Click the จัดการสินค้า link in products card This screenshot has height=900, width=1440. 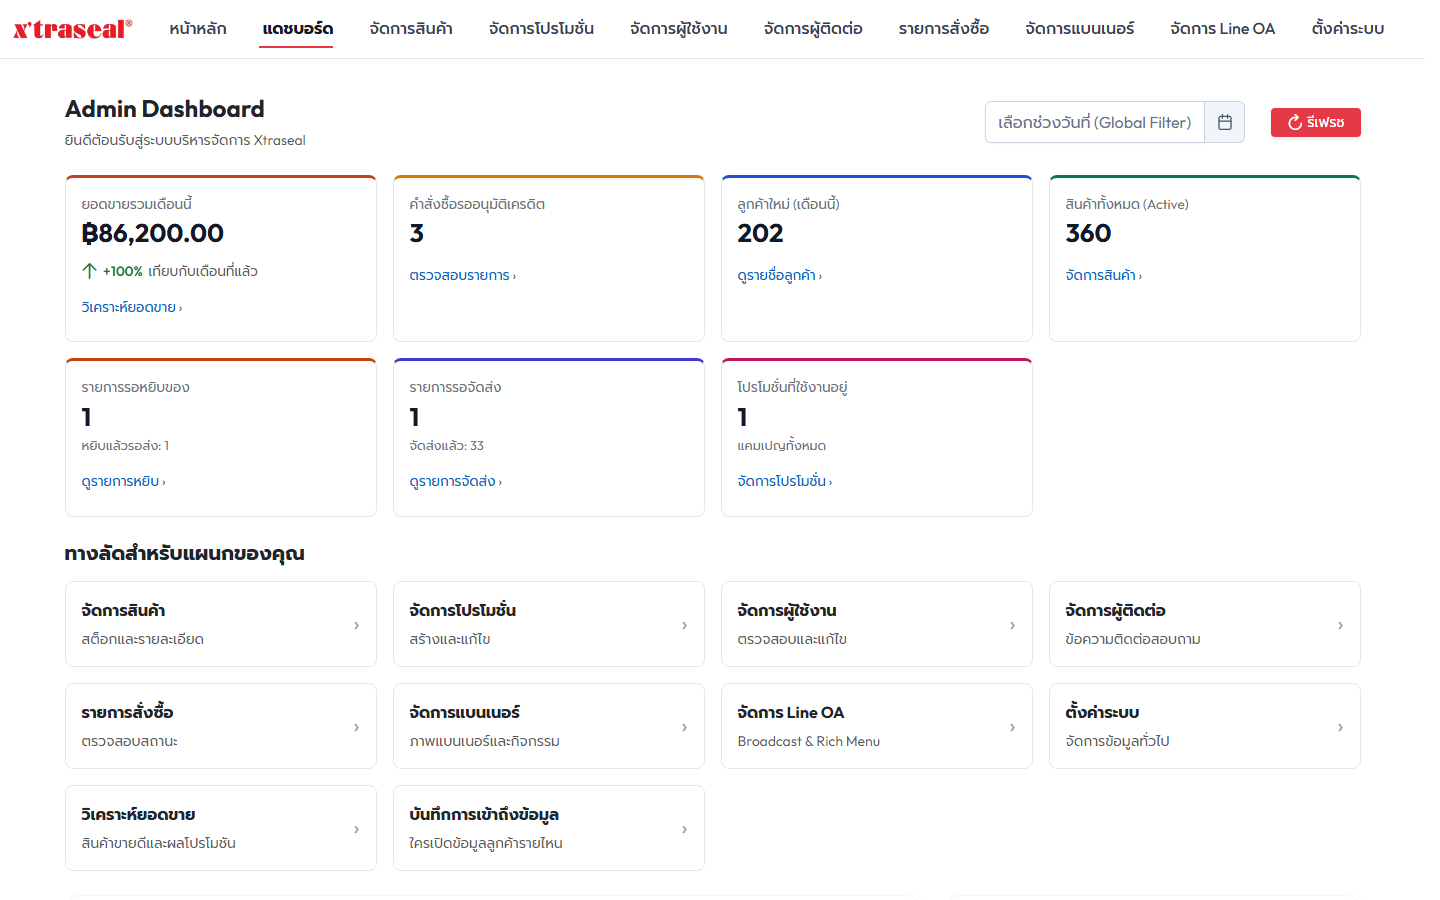coord(1104,275)
